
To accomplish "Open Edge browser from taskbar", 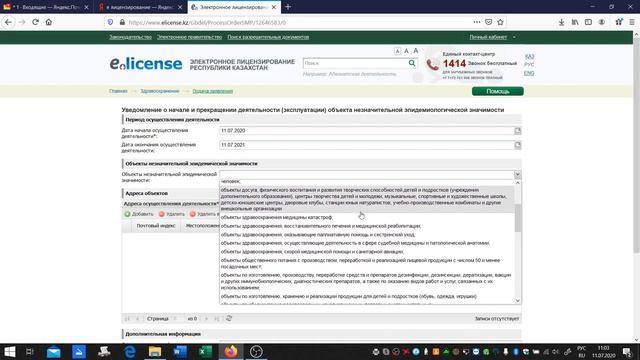I will (129, 351).
